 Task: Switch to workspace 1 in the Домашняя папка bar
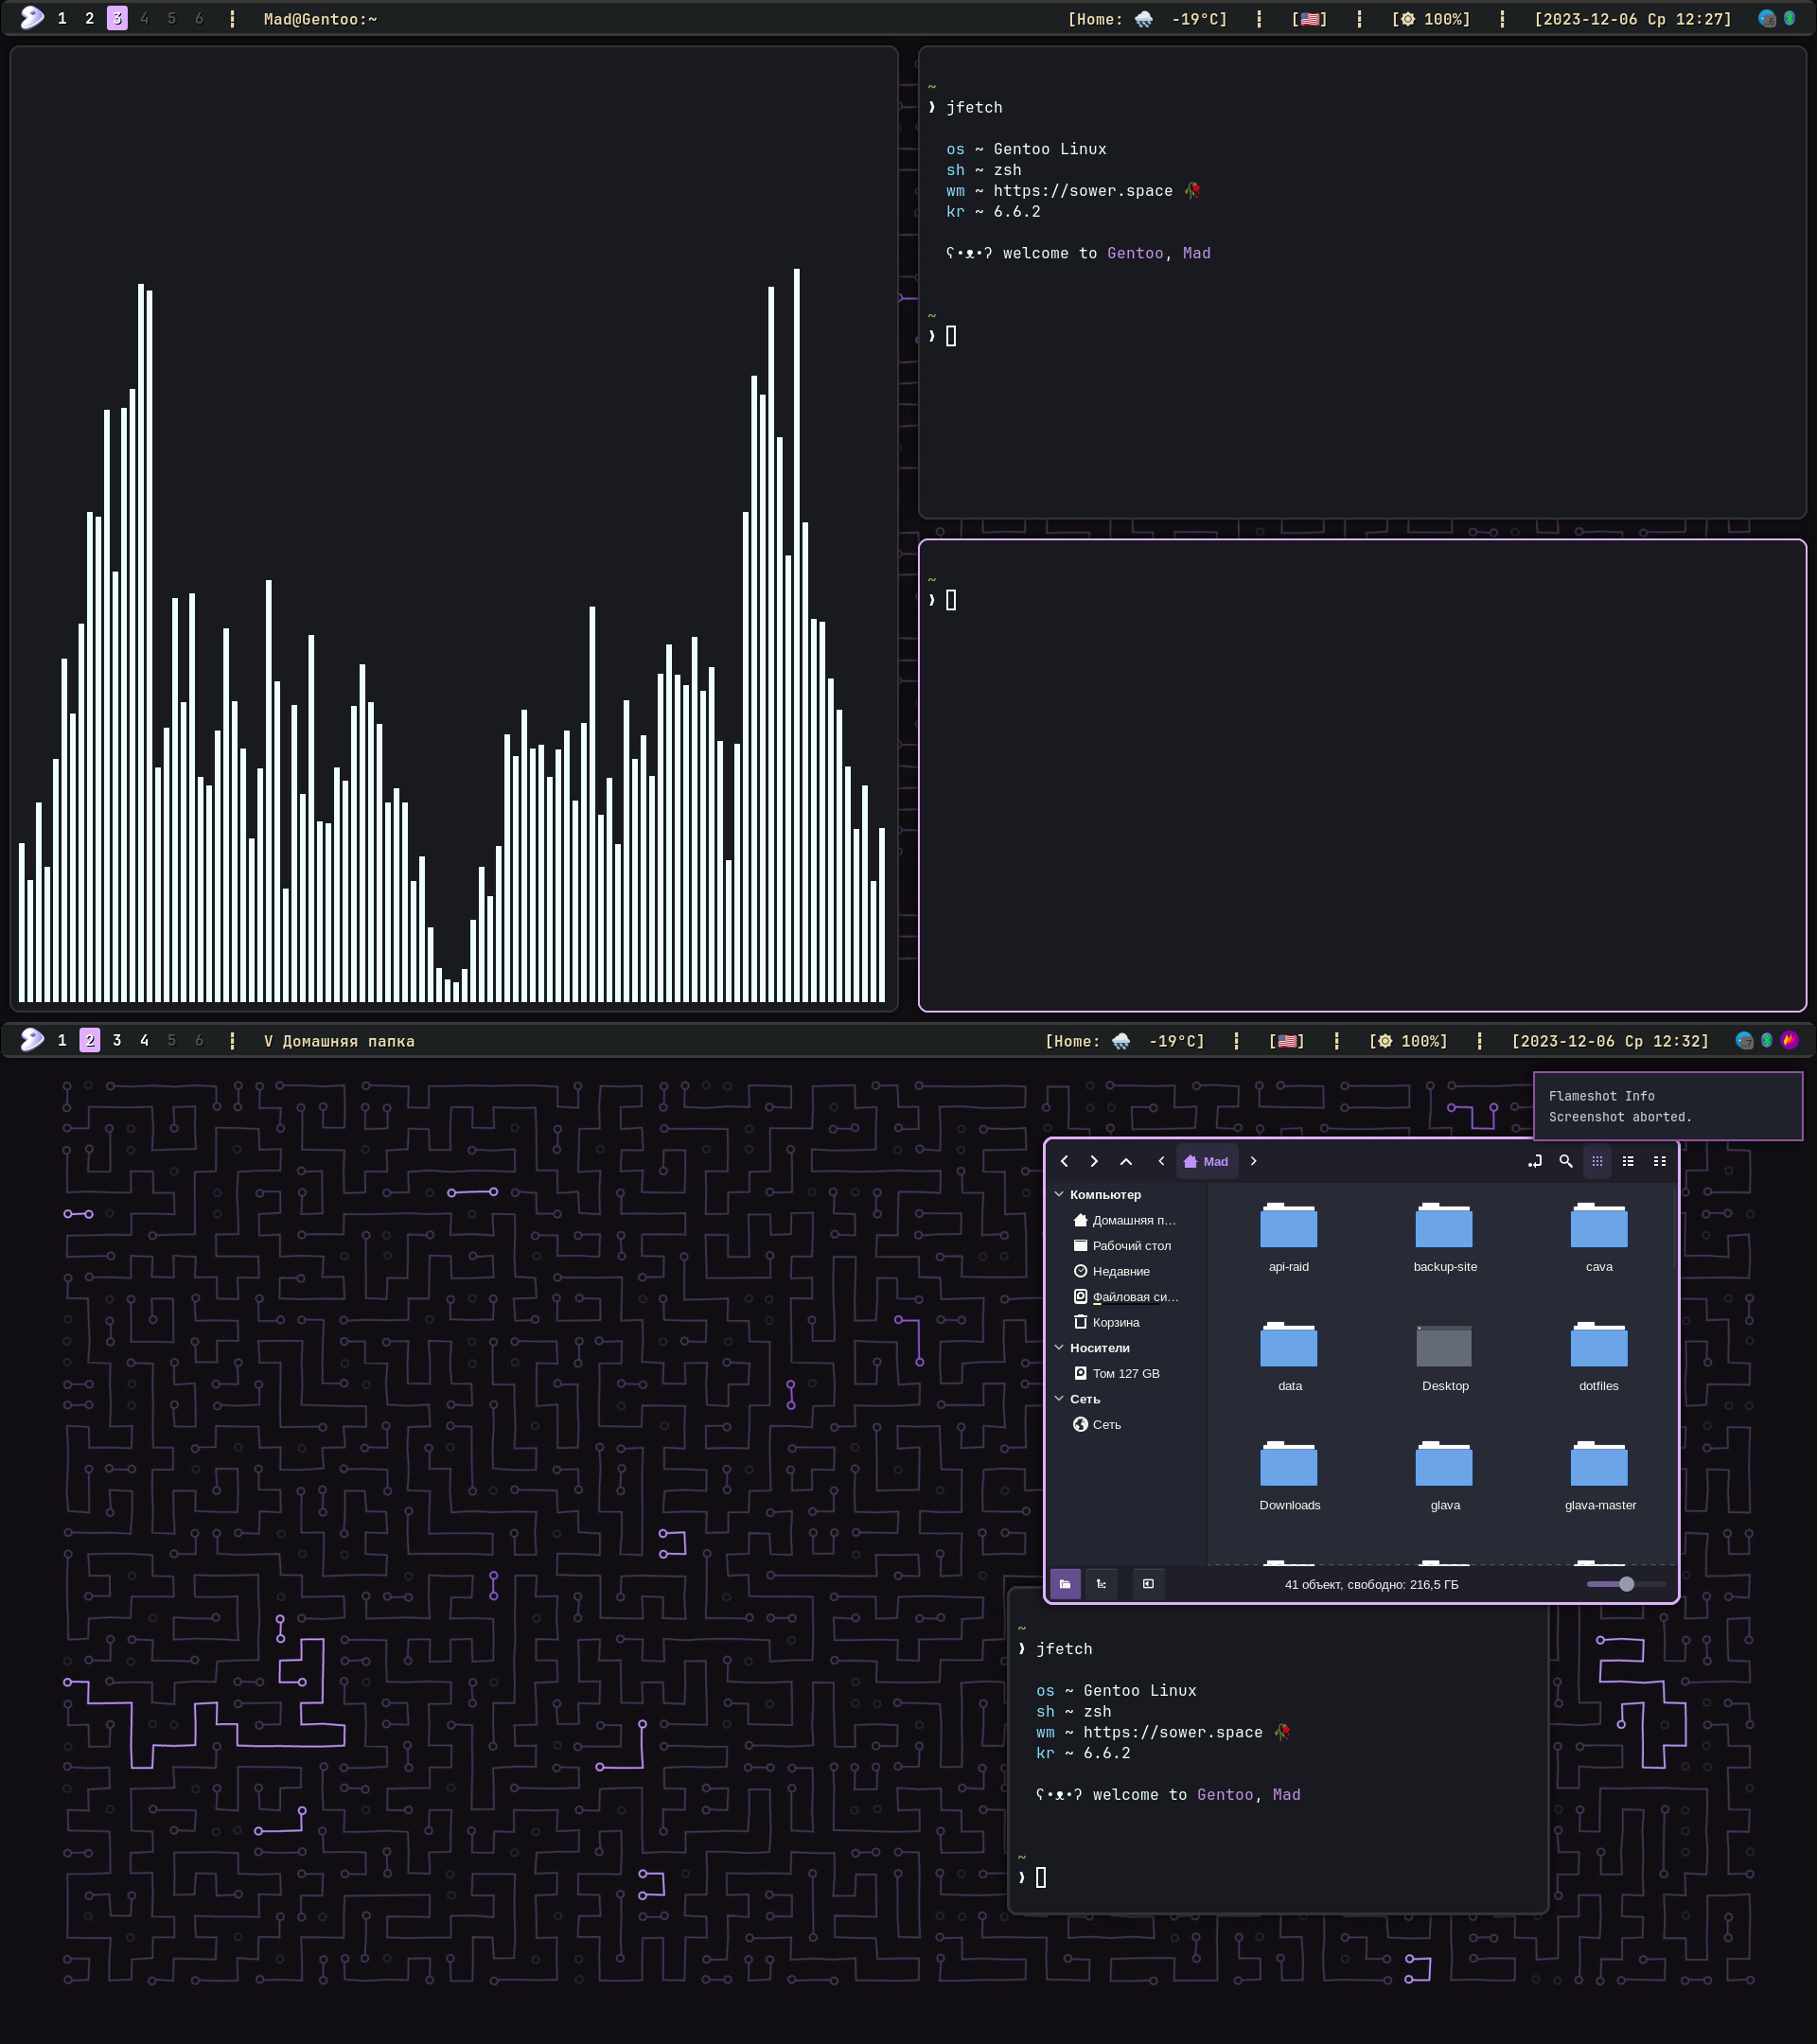click(62, 1041)
